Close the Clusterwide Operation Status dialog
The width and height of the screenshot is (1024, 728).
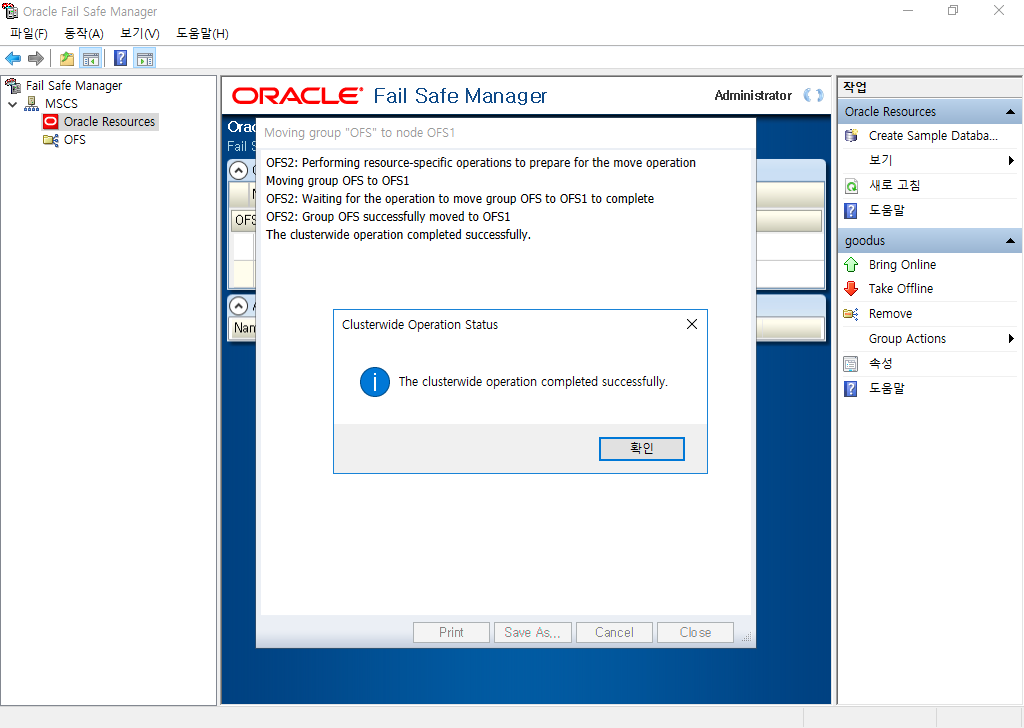[692, 324]
